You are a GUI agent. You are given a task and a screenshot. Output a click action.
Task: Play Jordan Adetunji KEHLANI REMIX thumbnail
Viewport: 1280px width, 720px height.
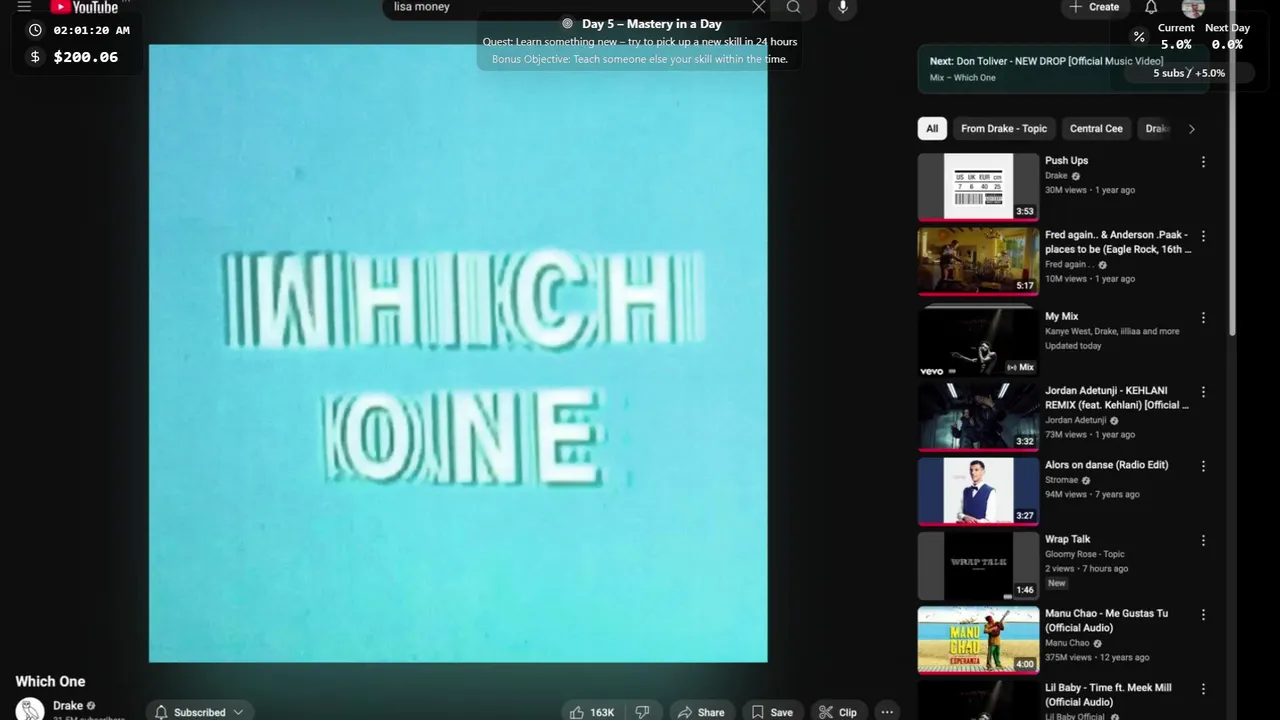978,416
